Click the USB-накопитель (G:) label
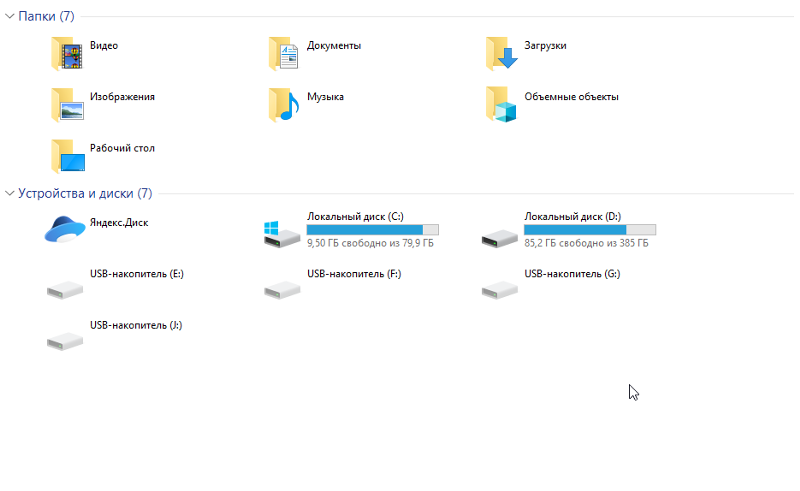Viewport: 800px width, 491px height. (572, 274)
